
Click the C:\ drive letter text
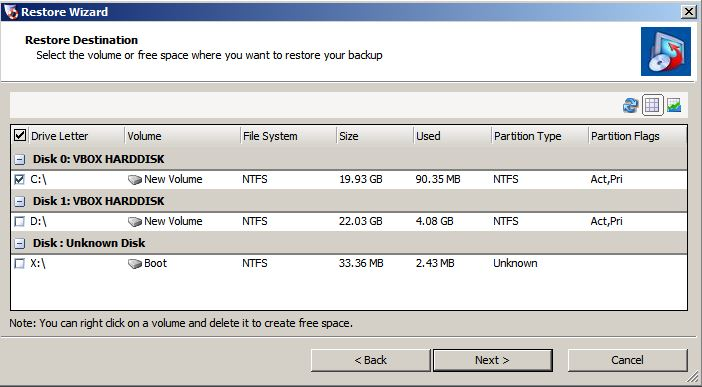click(38, 180)
